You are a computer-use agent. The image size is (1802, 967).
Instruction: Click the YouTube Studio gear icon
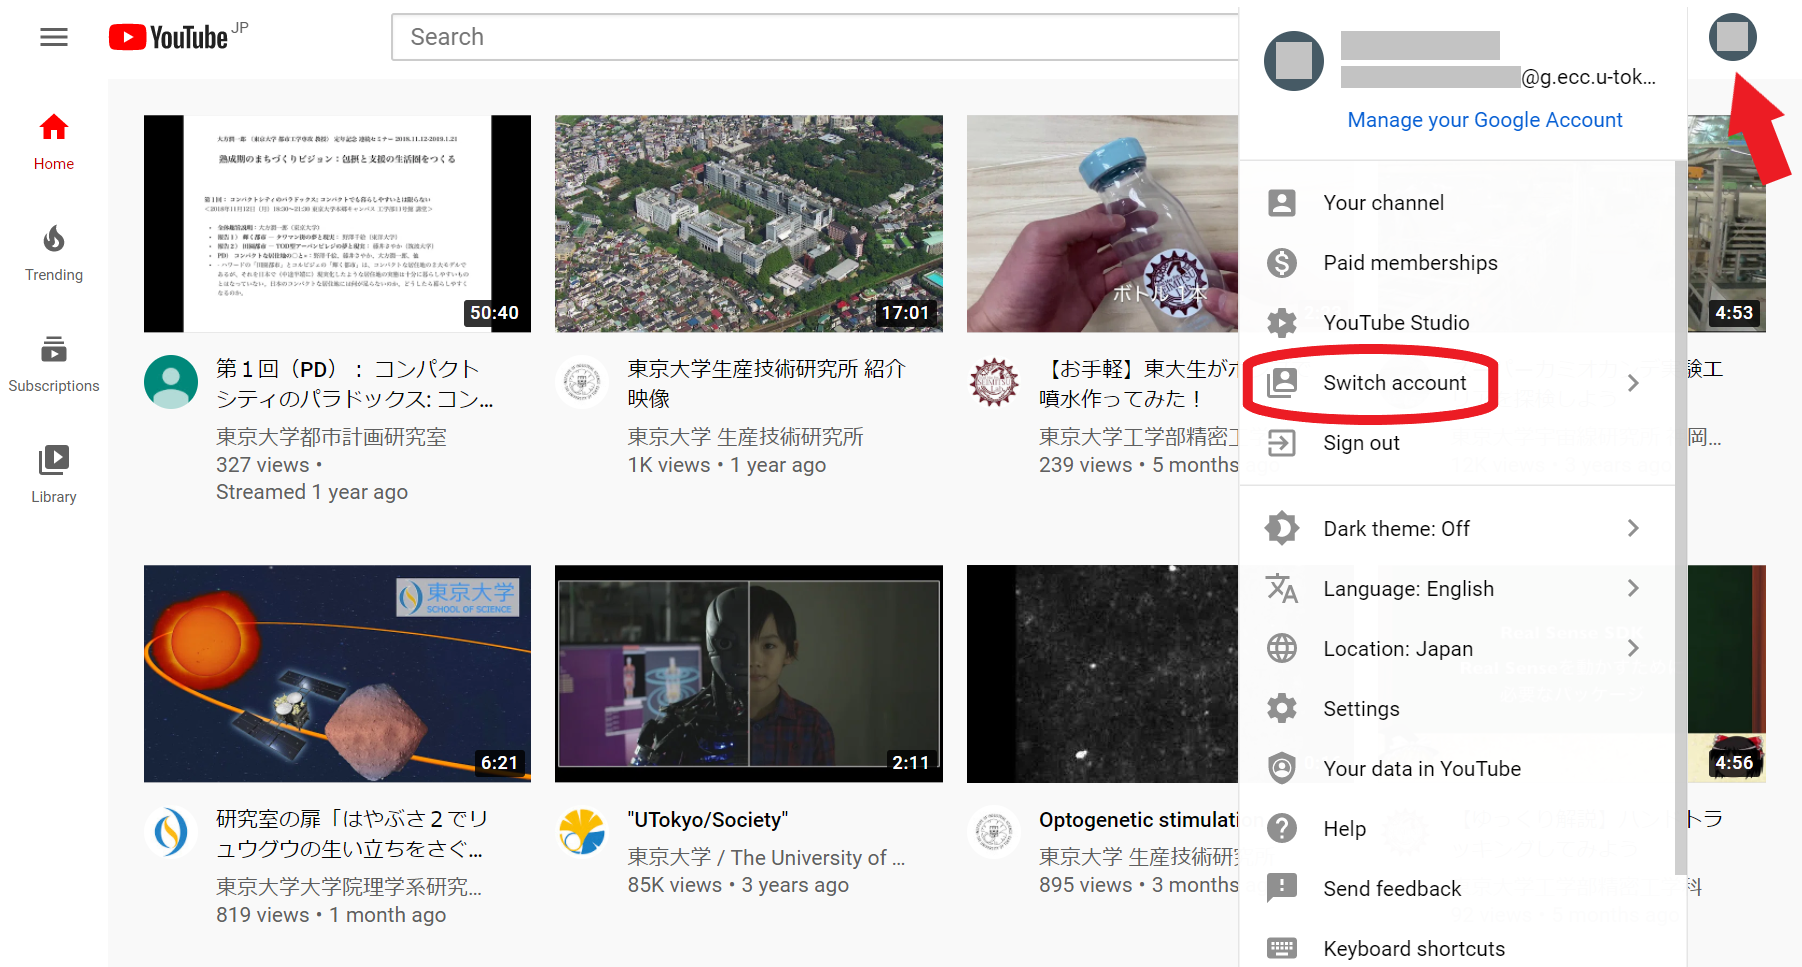pos(1282,323)
